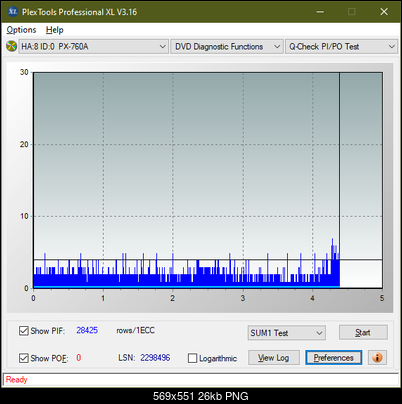The height and width of the screenshot is (404, 402).
Task: Open the Options menu
Action: click(x=21, y=30)
